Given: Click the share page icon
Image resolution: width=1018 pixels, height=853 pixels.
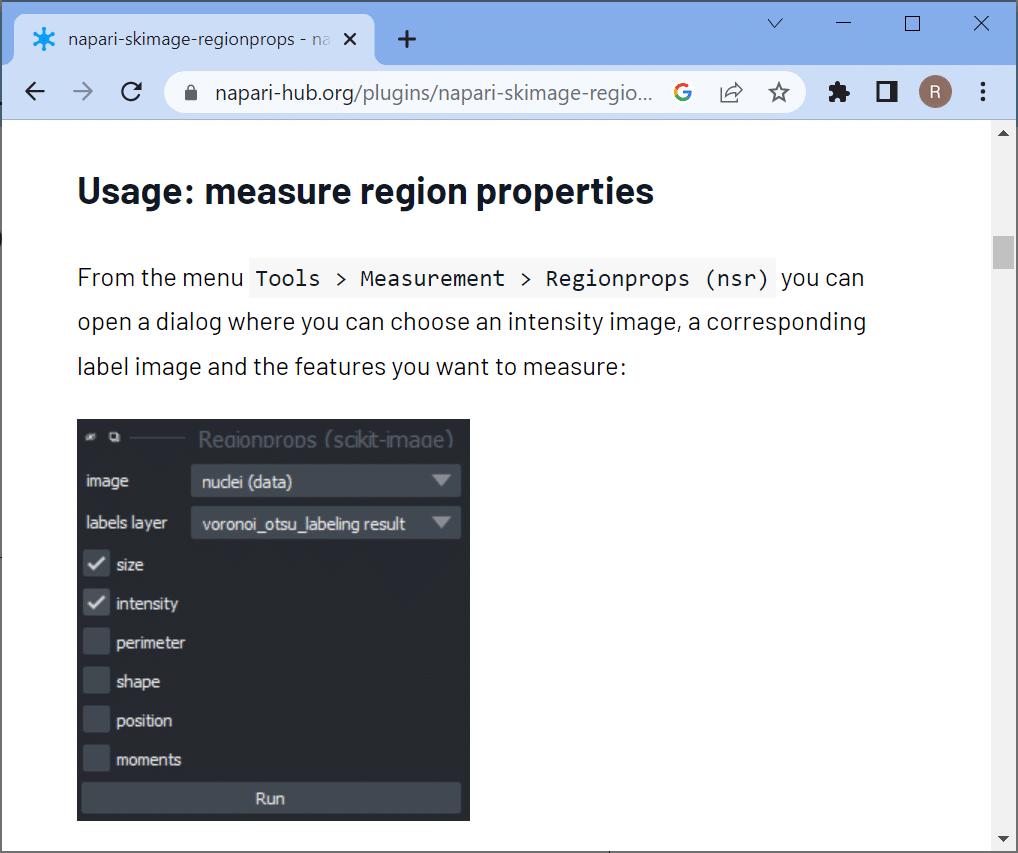Looking at the screenshot, I should [x=731, y=92].
